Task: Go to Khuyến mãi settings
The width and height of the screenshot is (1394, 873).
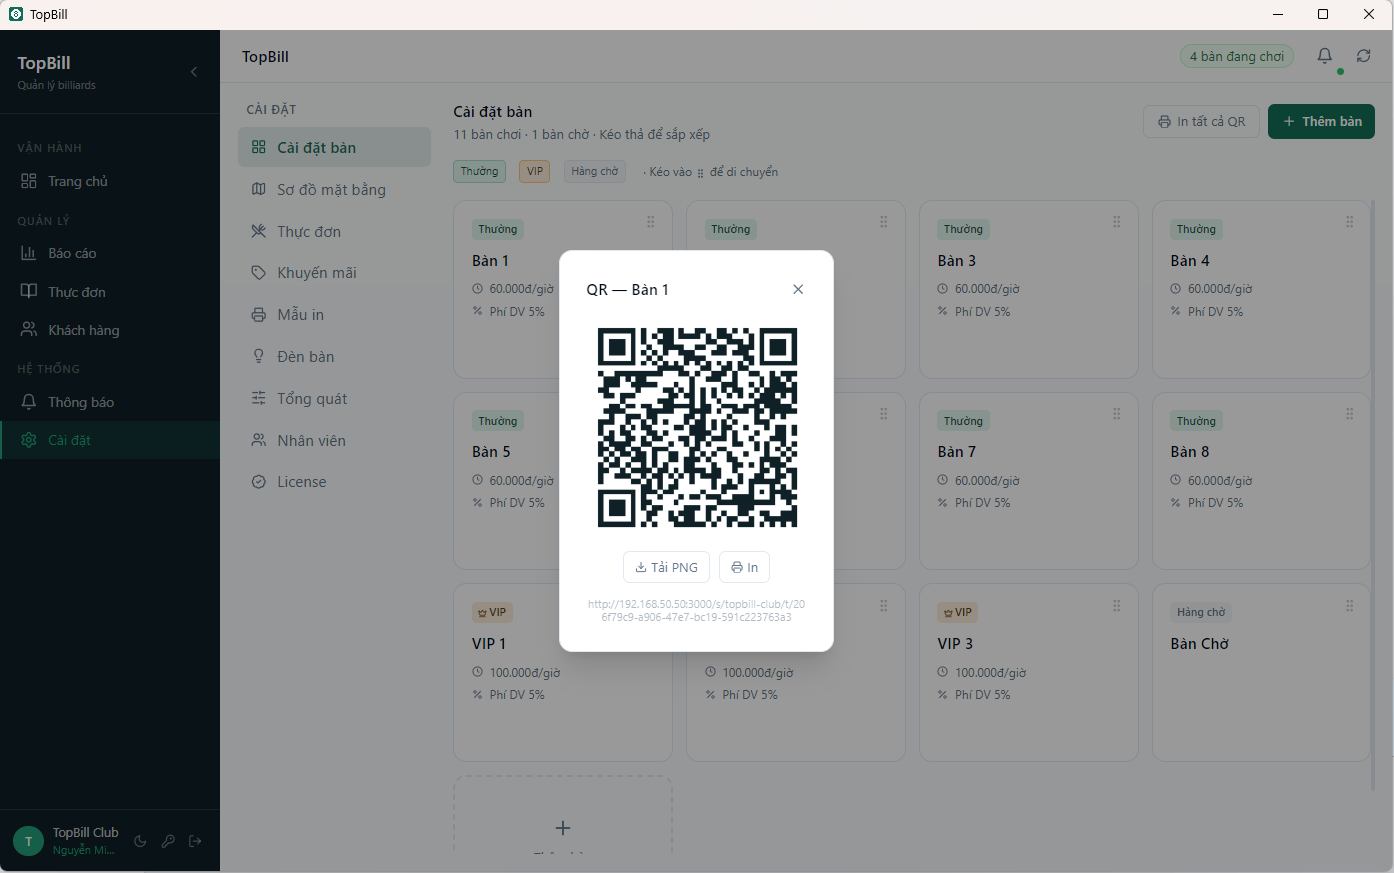Action: coord(334,272)
